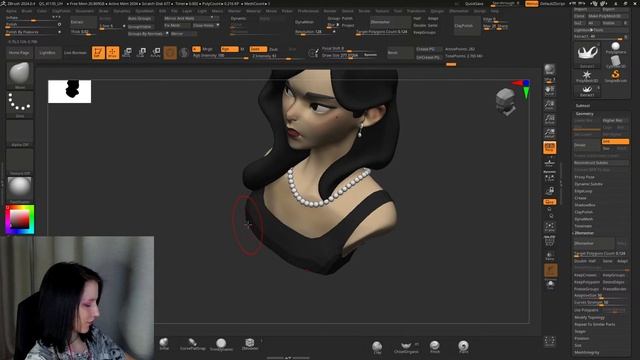
Task: Select the Draw mode button
Action: coord(113,53)
